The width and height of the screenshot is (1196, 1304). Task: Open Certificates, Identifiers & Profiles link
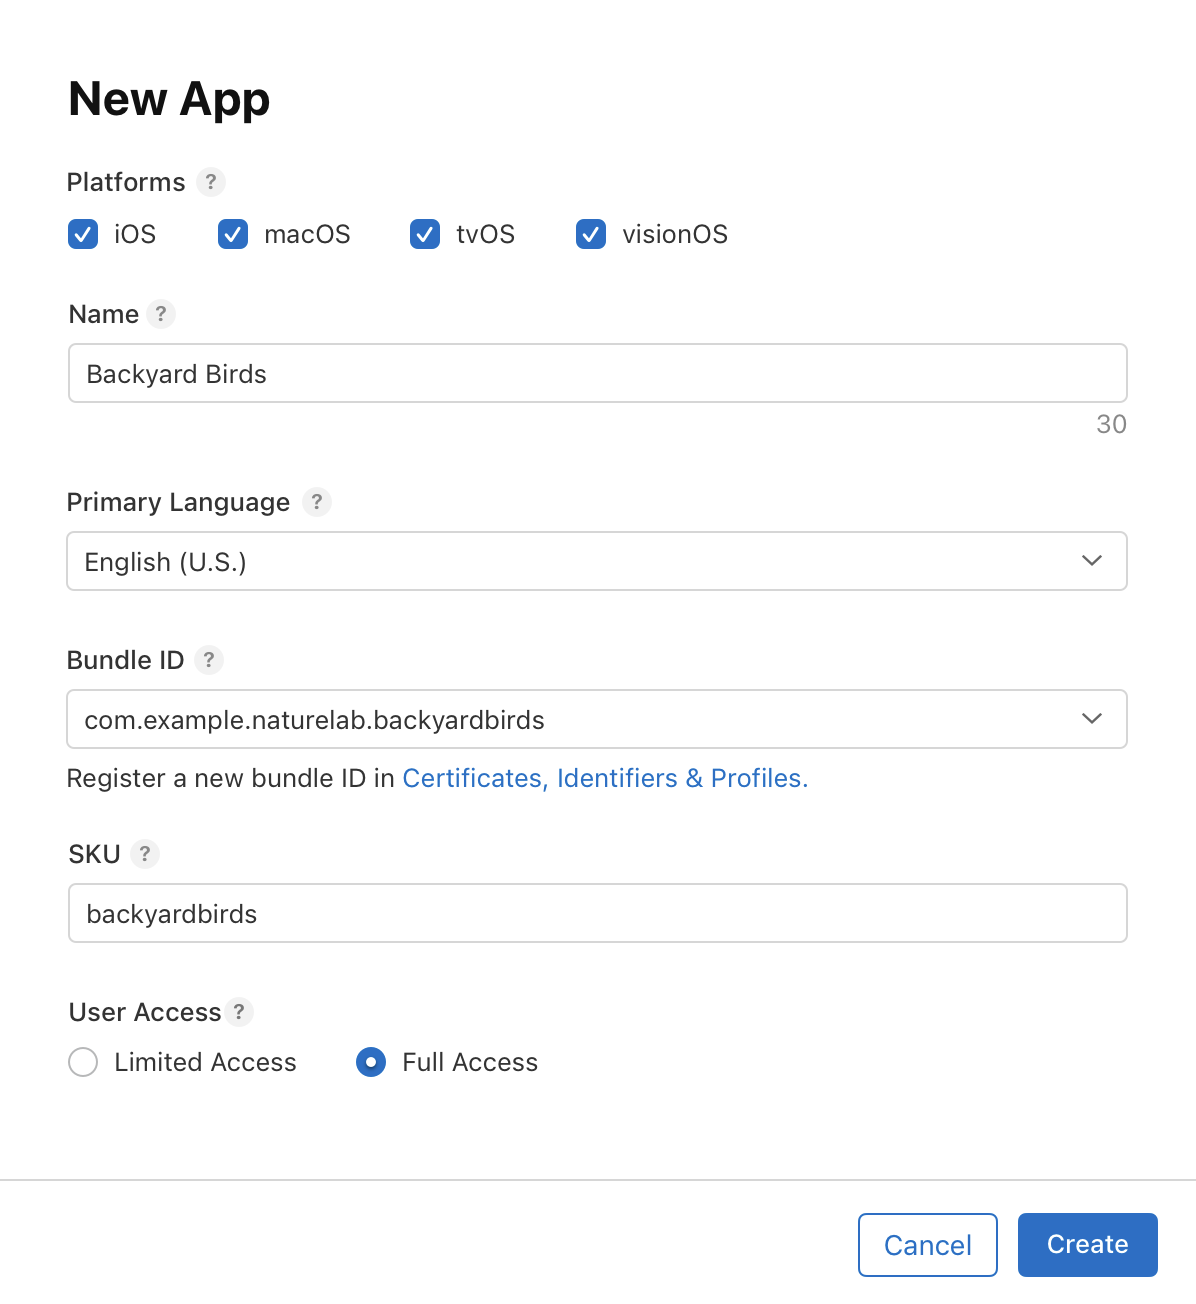coord(605,778)
